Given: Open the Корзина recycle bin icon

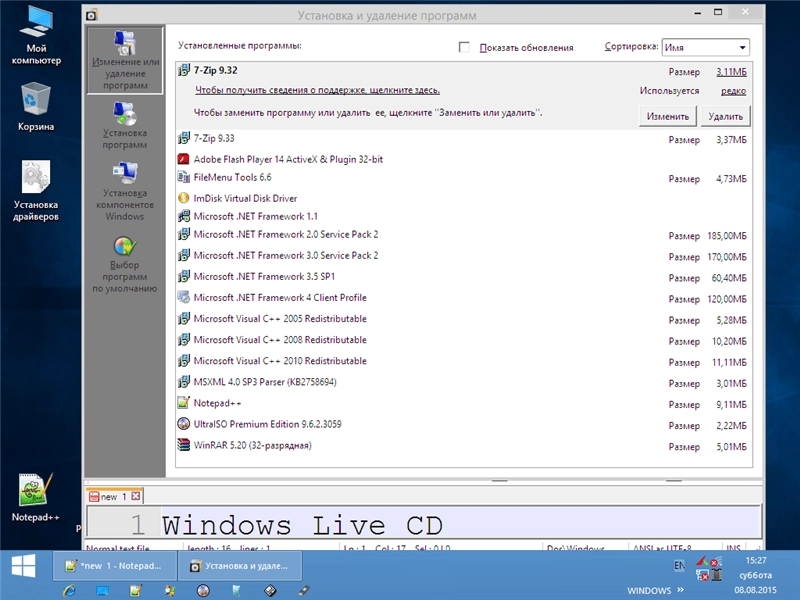Looking at the screenshot, I should 36,107.
